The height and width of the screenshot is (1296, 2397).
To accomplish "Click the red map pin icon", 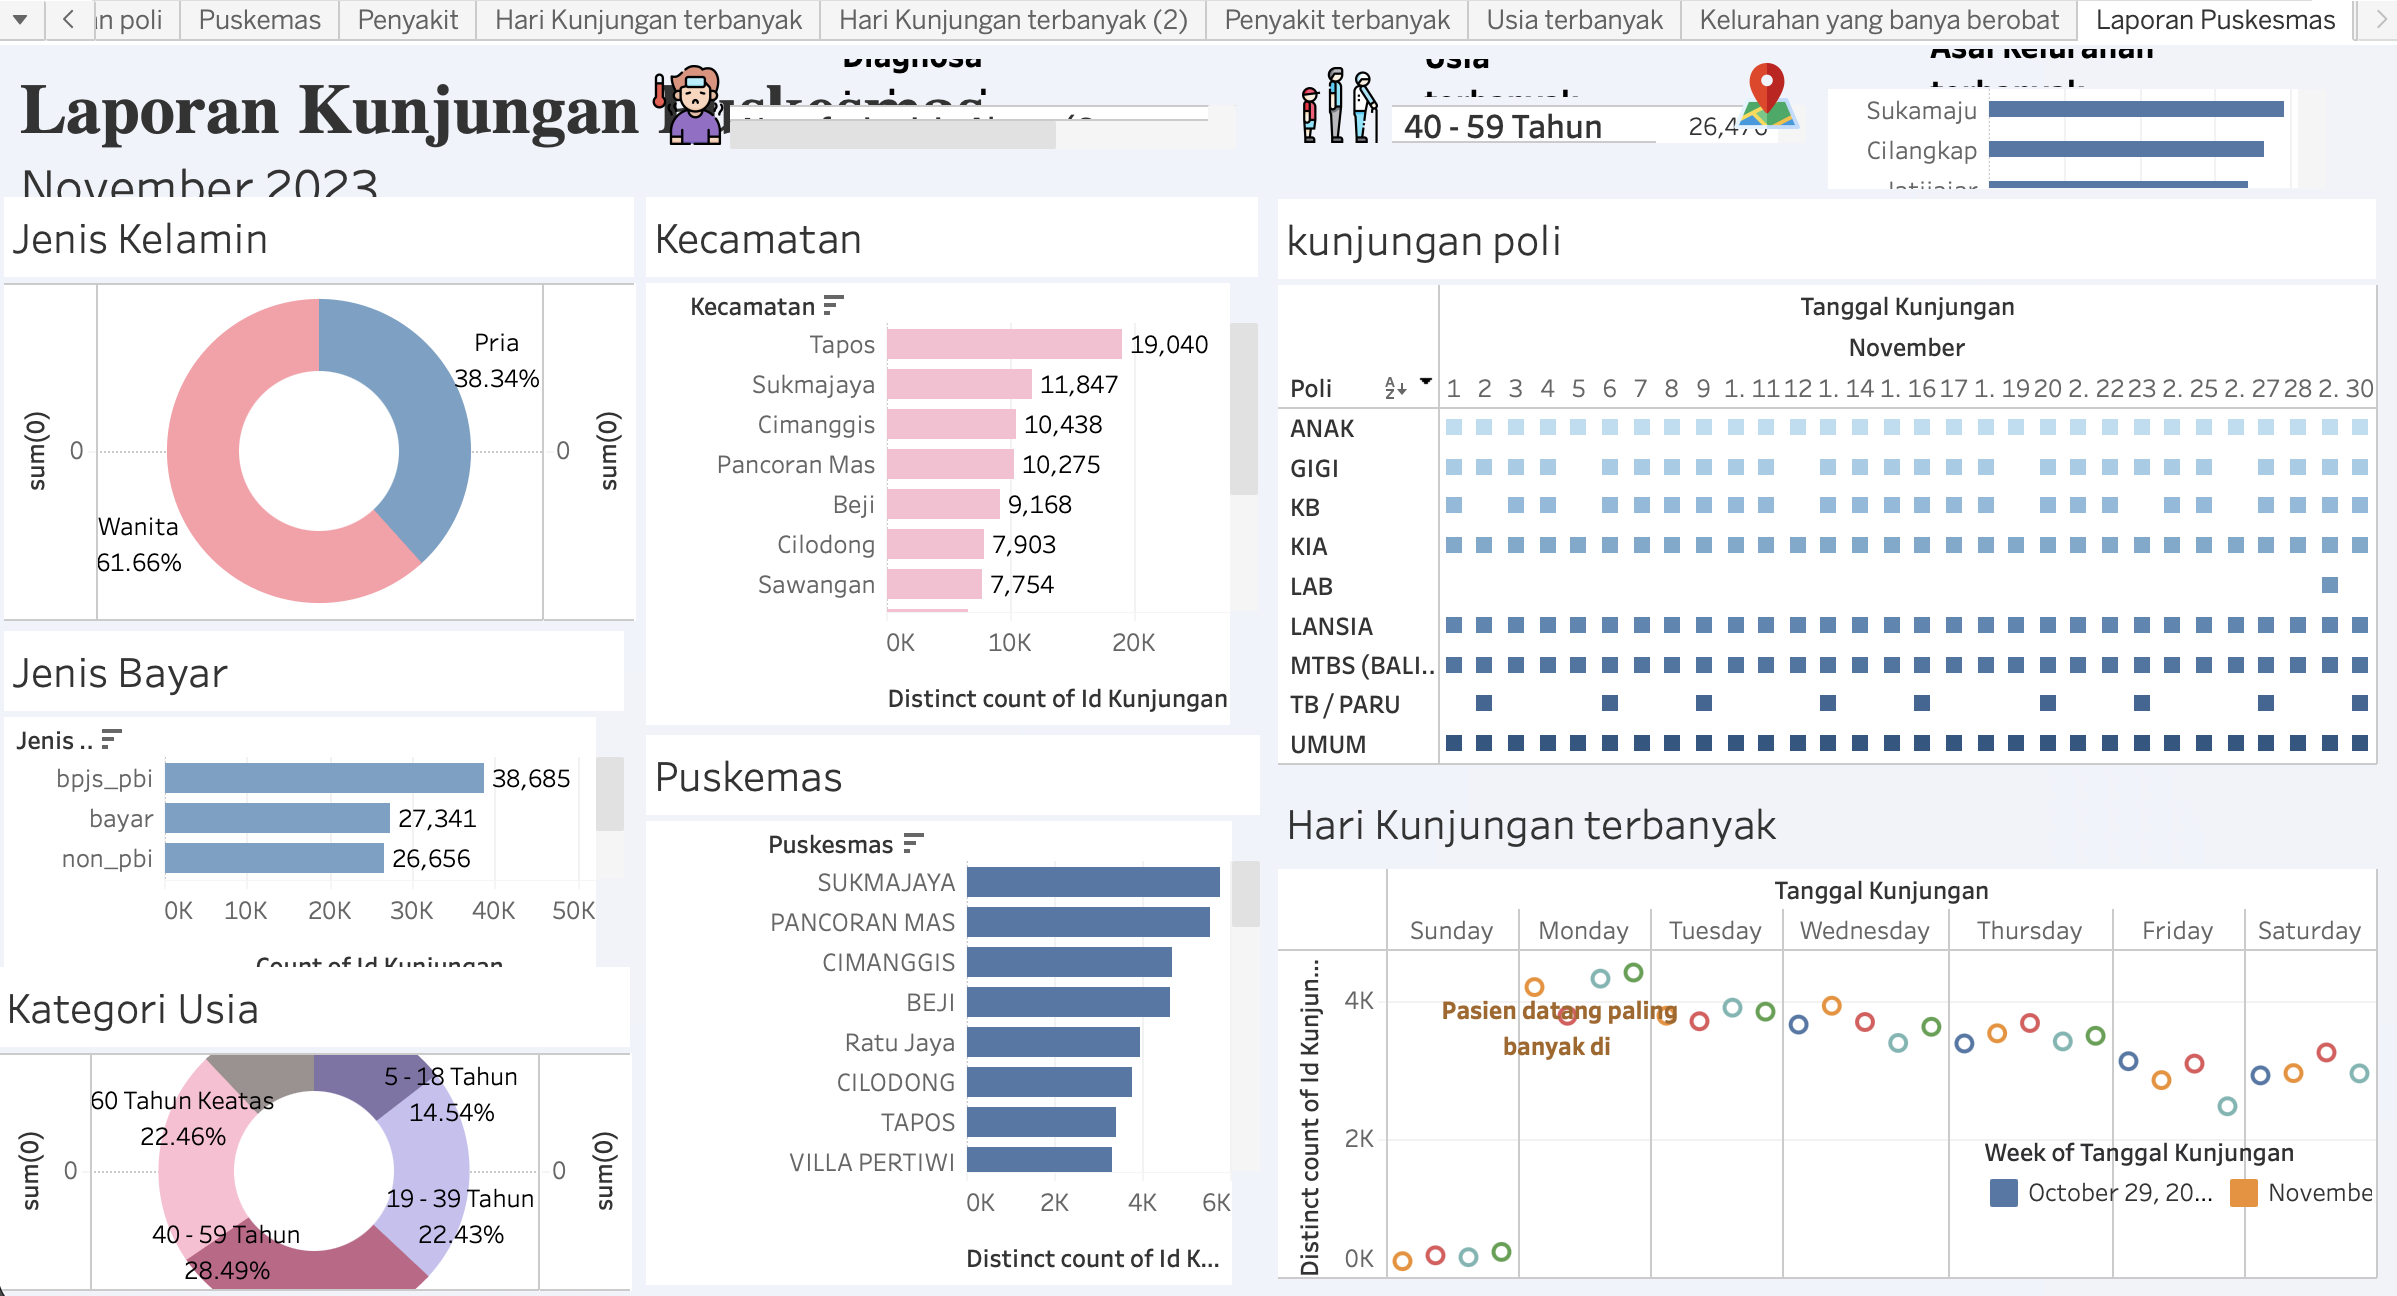I will click(x=1766, y=94).
